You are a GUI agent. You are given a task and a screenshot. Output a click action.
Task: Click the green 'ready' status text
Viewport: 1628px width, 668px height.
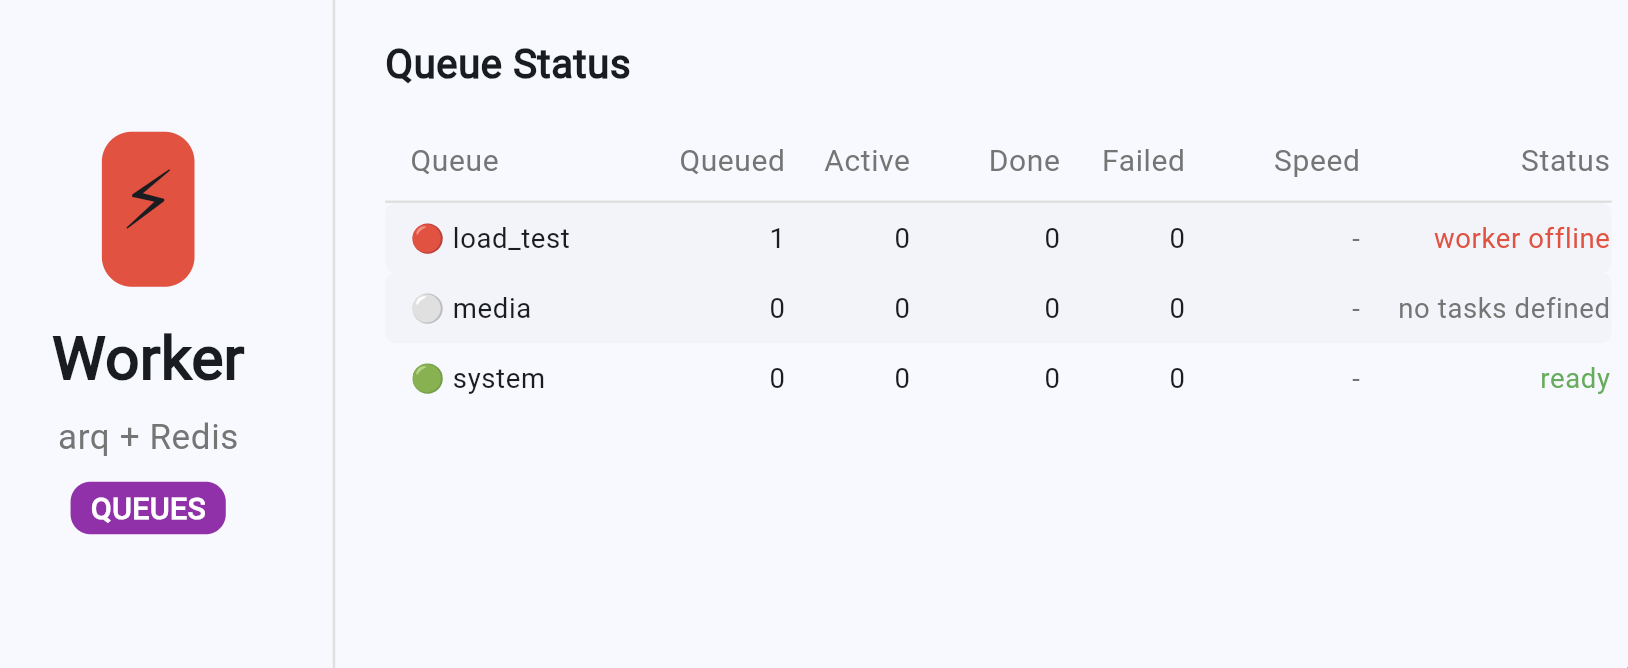pos(1574,379)
